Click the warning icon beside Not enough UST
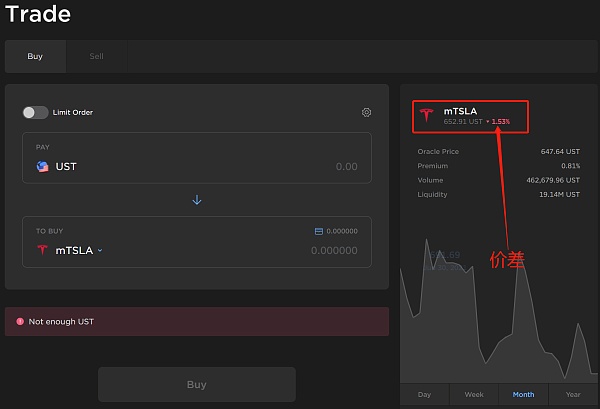Viewport: 600px width, 409px height. pos(20,321)
